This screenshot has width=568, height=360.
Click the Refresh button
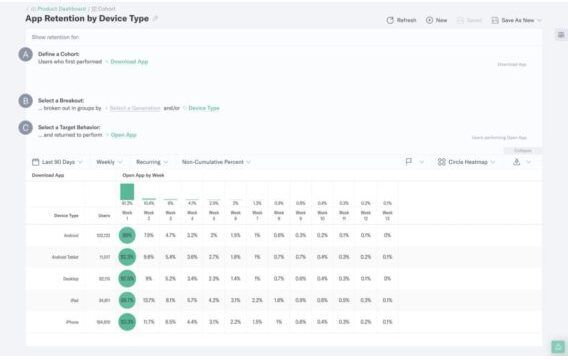point(401,20)
